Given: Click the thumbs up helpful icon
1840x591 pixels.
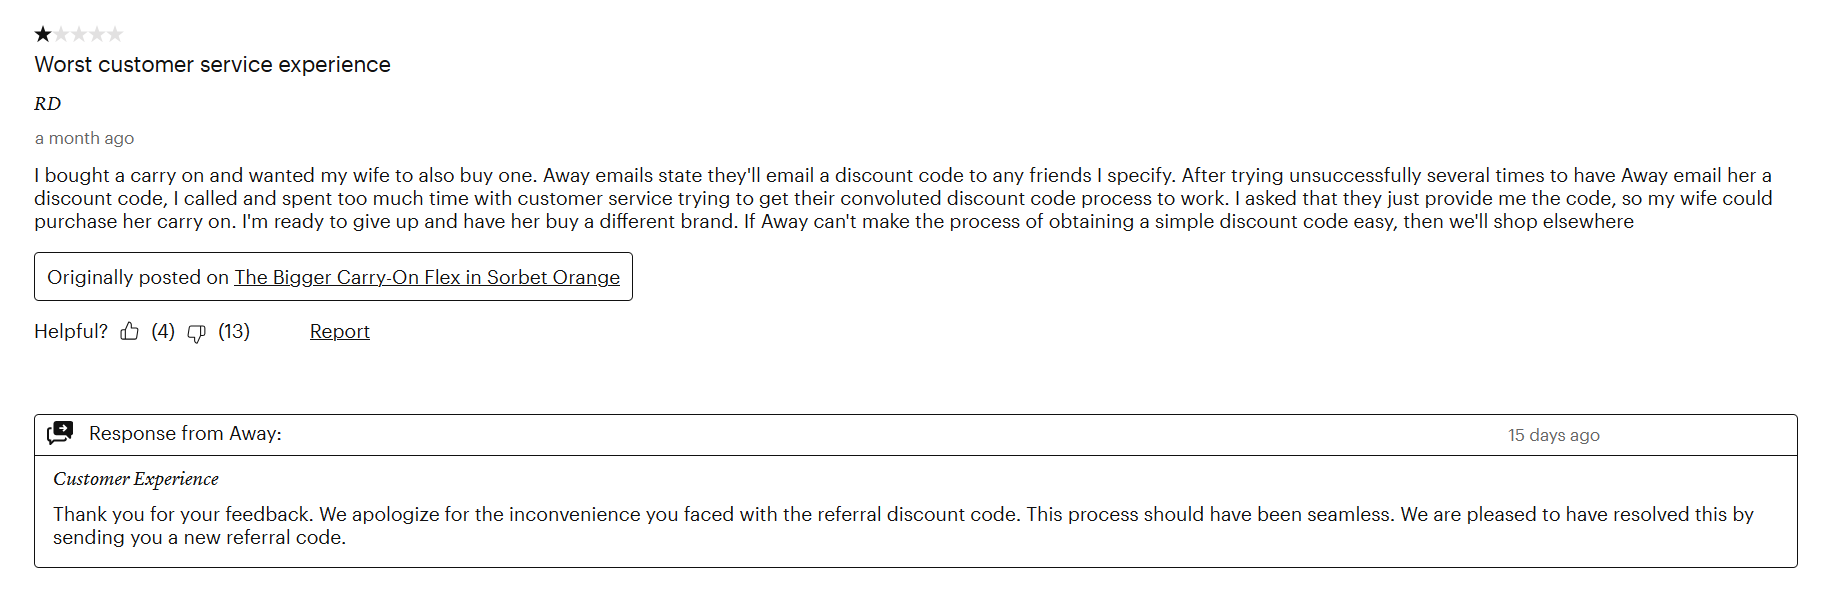Looking at the screenshot, I should coord(130,332).
